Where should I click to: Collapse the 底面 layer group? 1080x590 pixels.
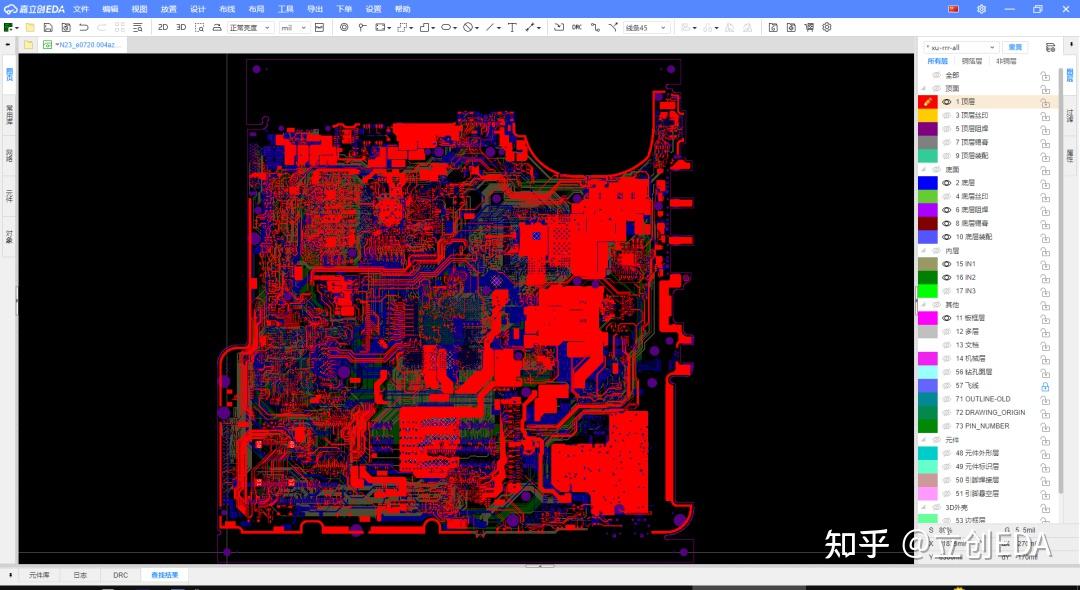tap(924, 169)
